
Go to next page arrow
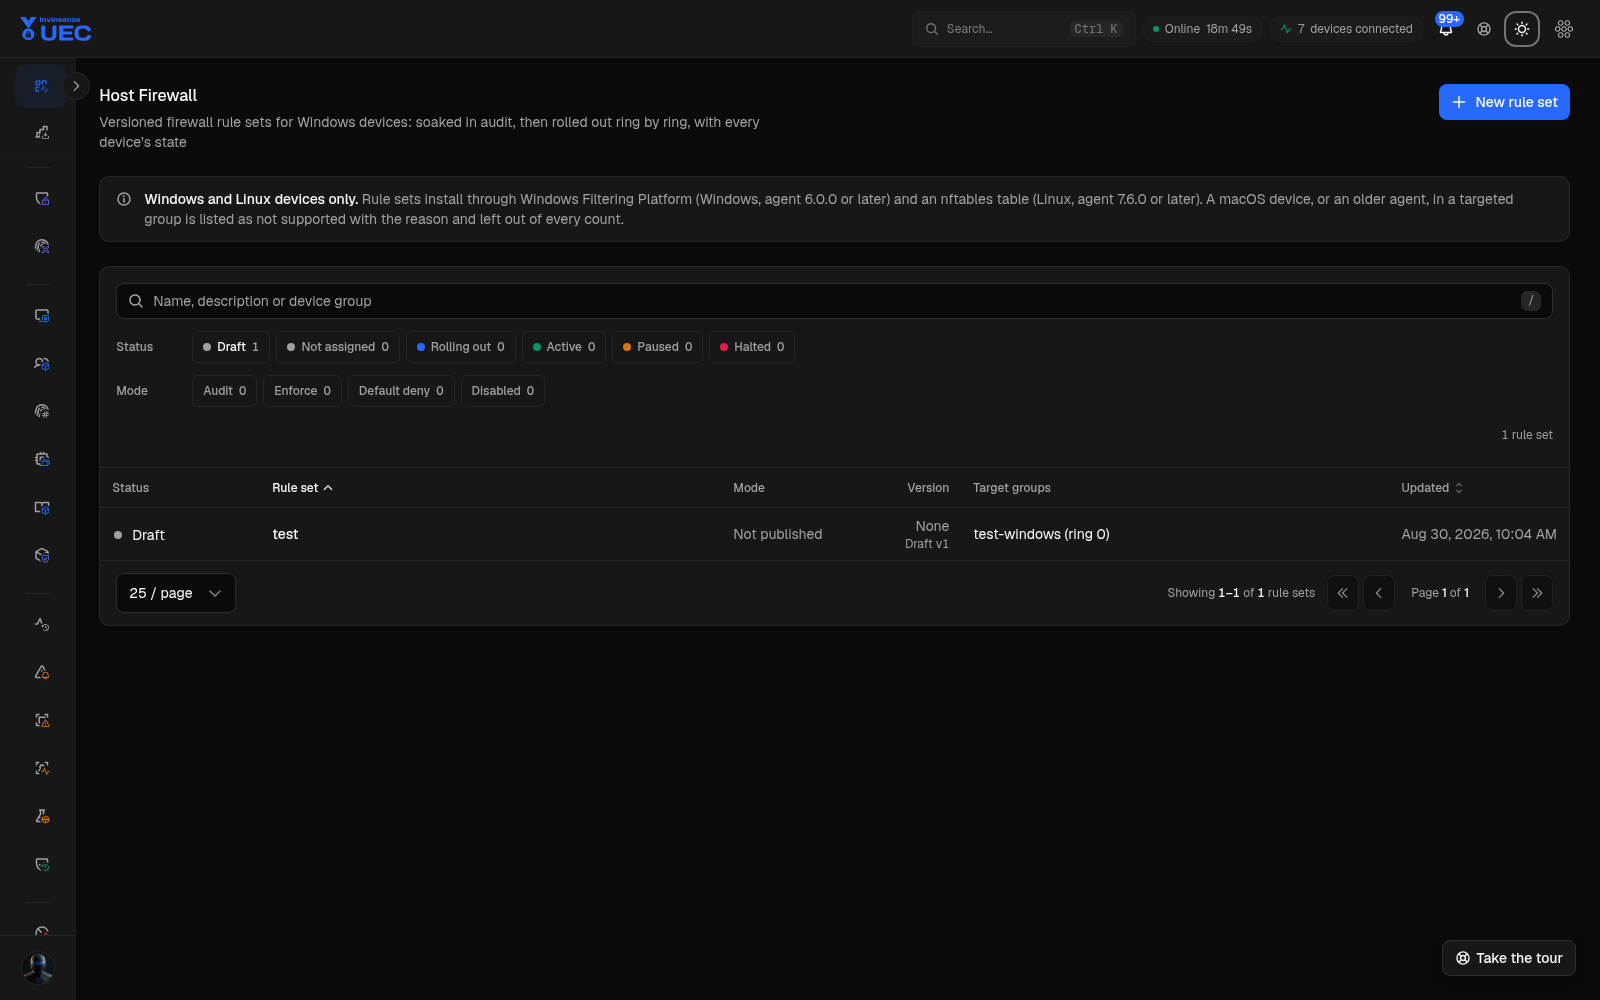1501,593
